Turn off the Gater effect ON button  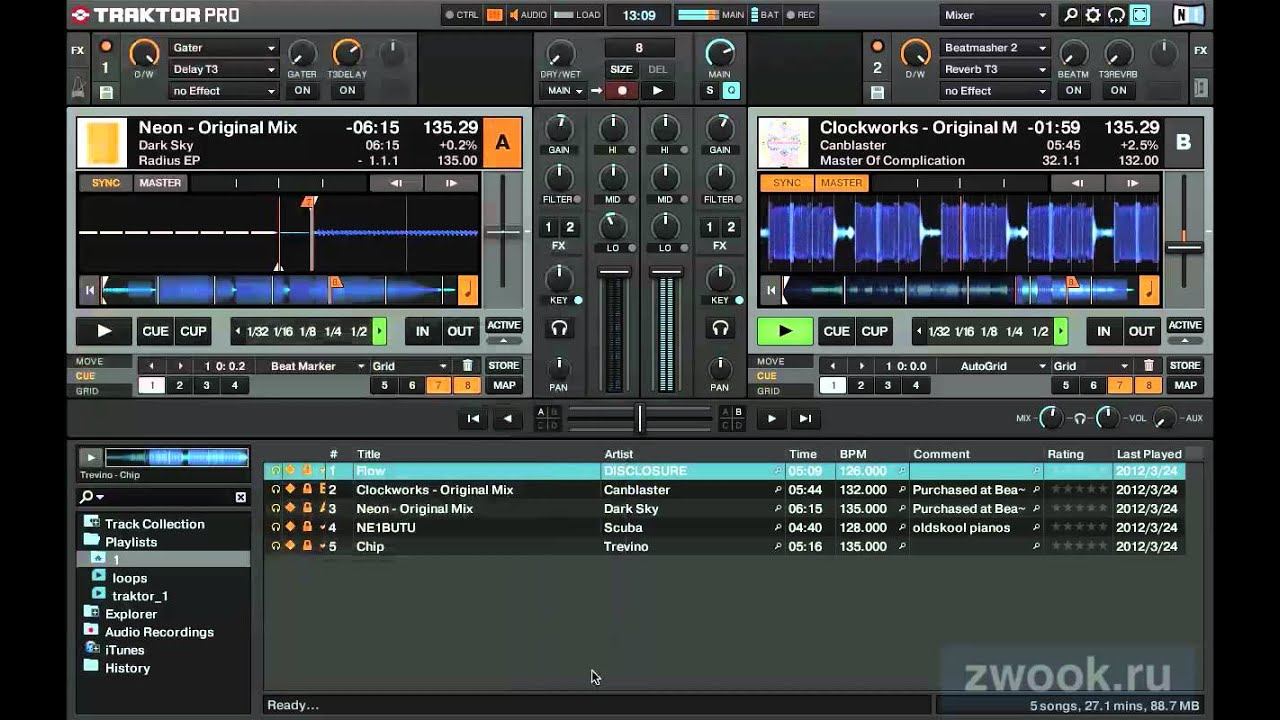pyautogui.click(x=302, y=90)
